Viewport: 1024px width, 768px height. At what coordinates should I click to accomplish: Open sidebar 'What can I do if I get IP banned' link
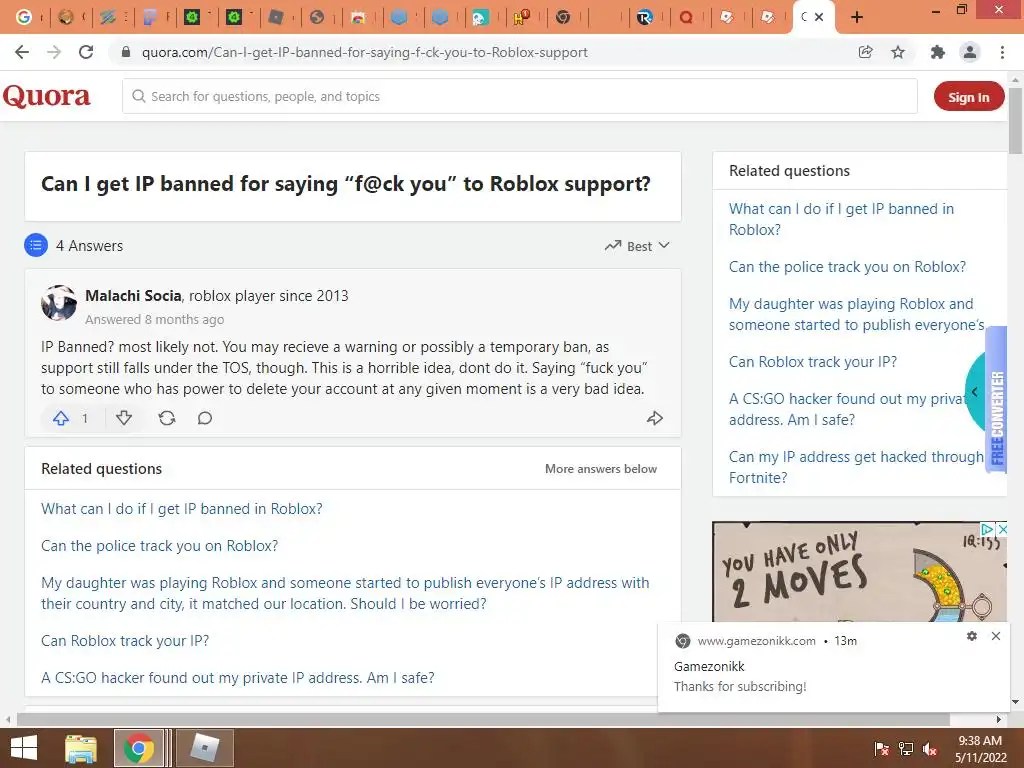click(841, 219)
